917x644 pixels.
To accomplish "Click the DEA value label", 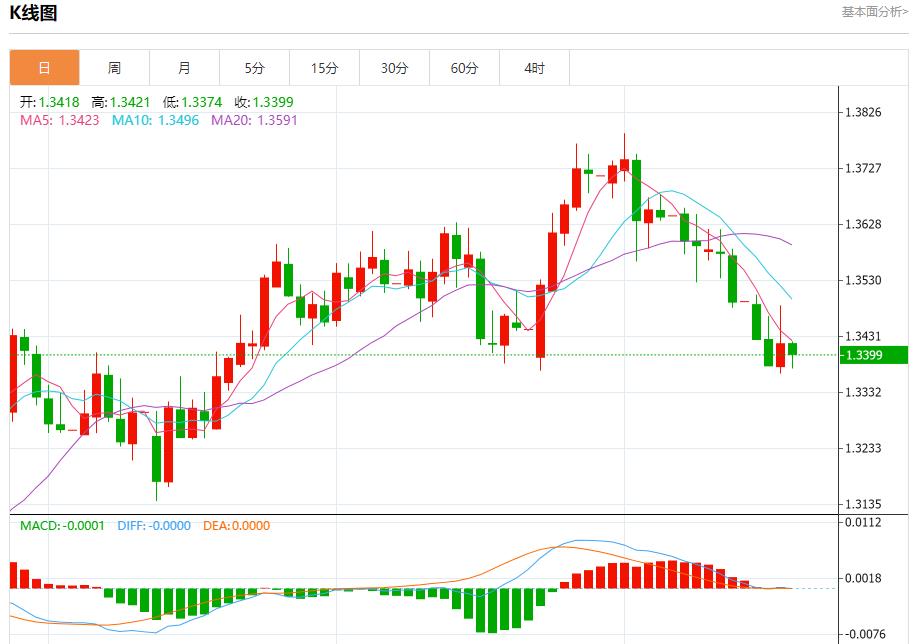I will click(236, 526).
